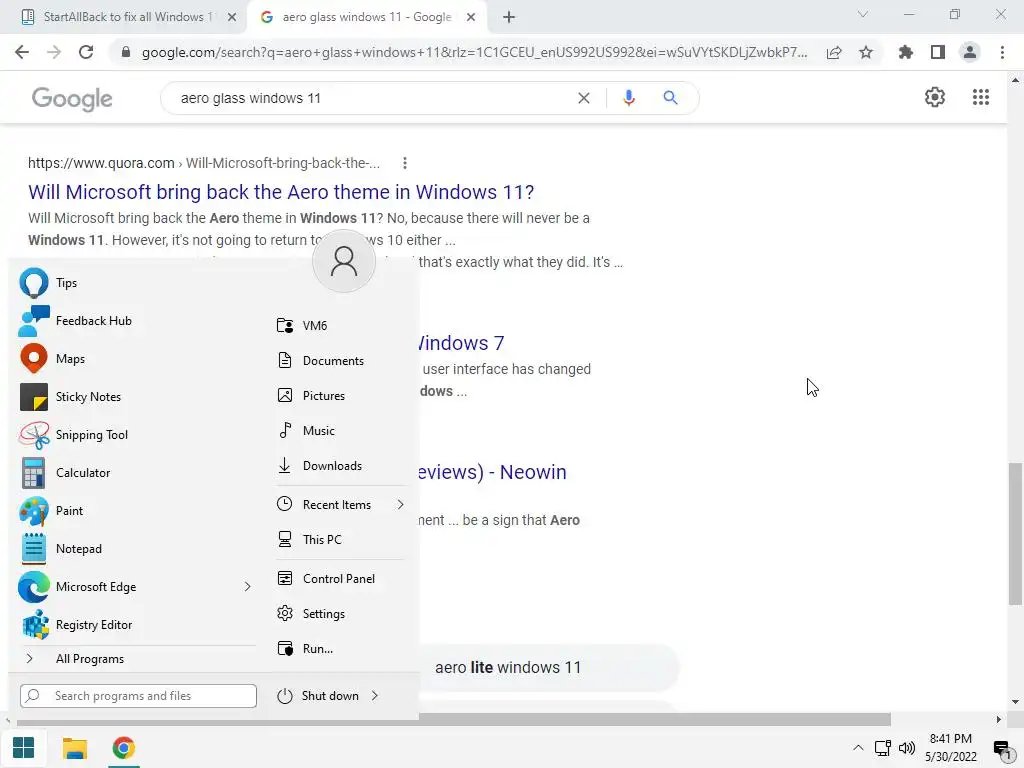This screenshot has width=1024, height=768.
Task: Show hidden tray icons chevron
Action: (x=858, y=748)
